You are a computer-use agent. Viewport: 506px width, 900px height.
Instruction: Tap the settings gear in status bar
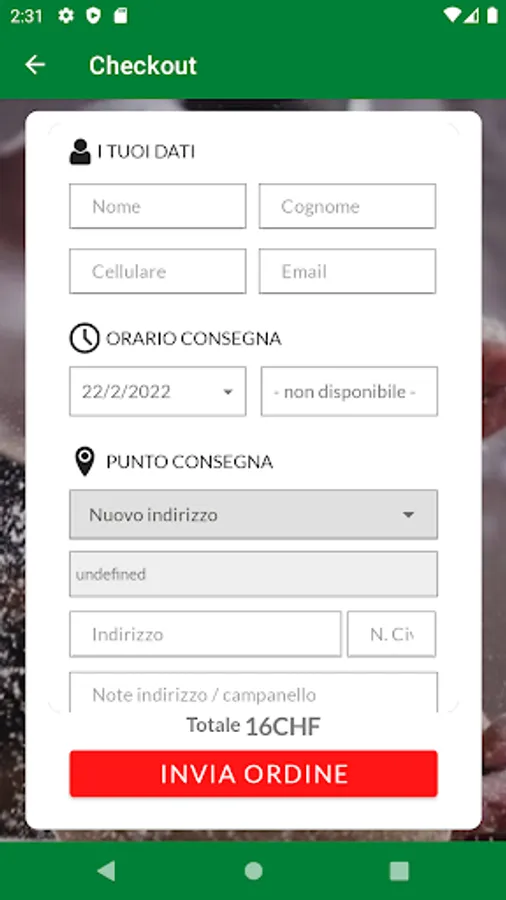tap(66, 16)
